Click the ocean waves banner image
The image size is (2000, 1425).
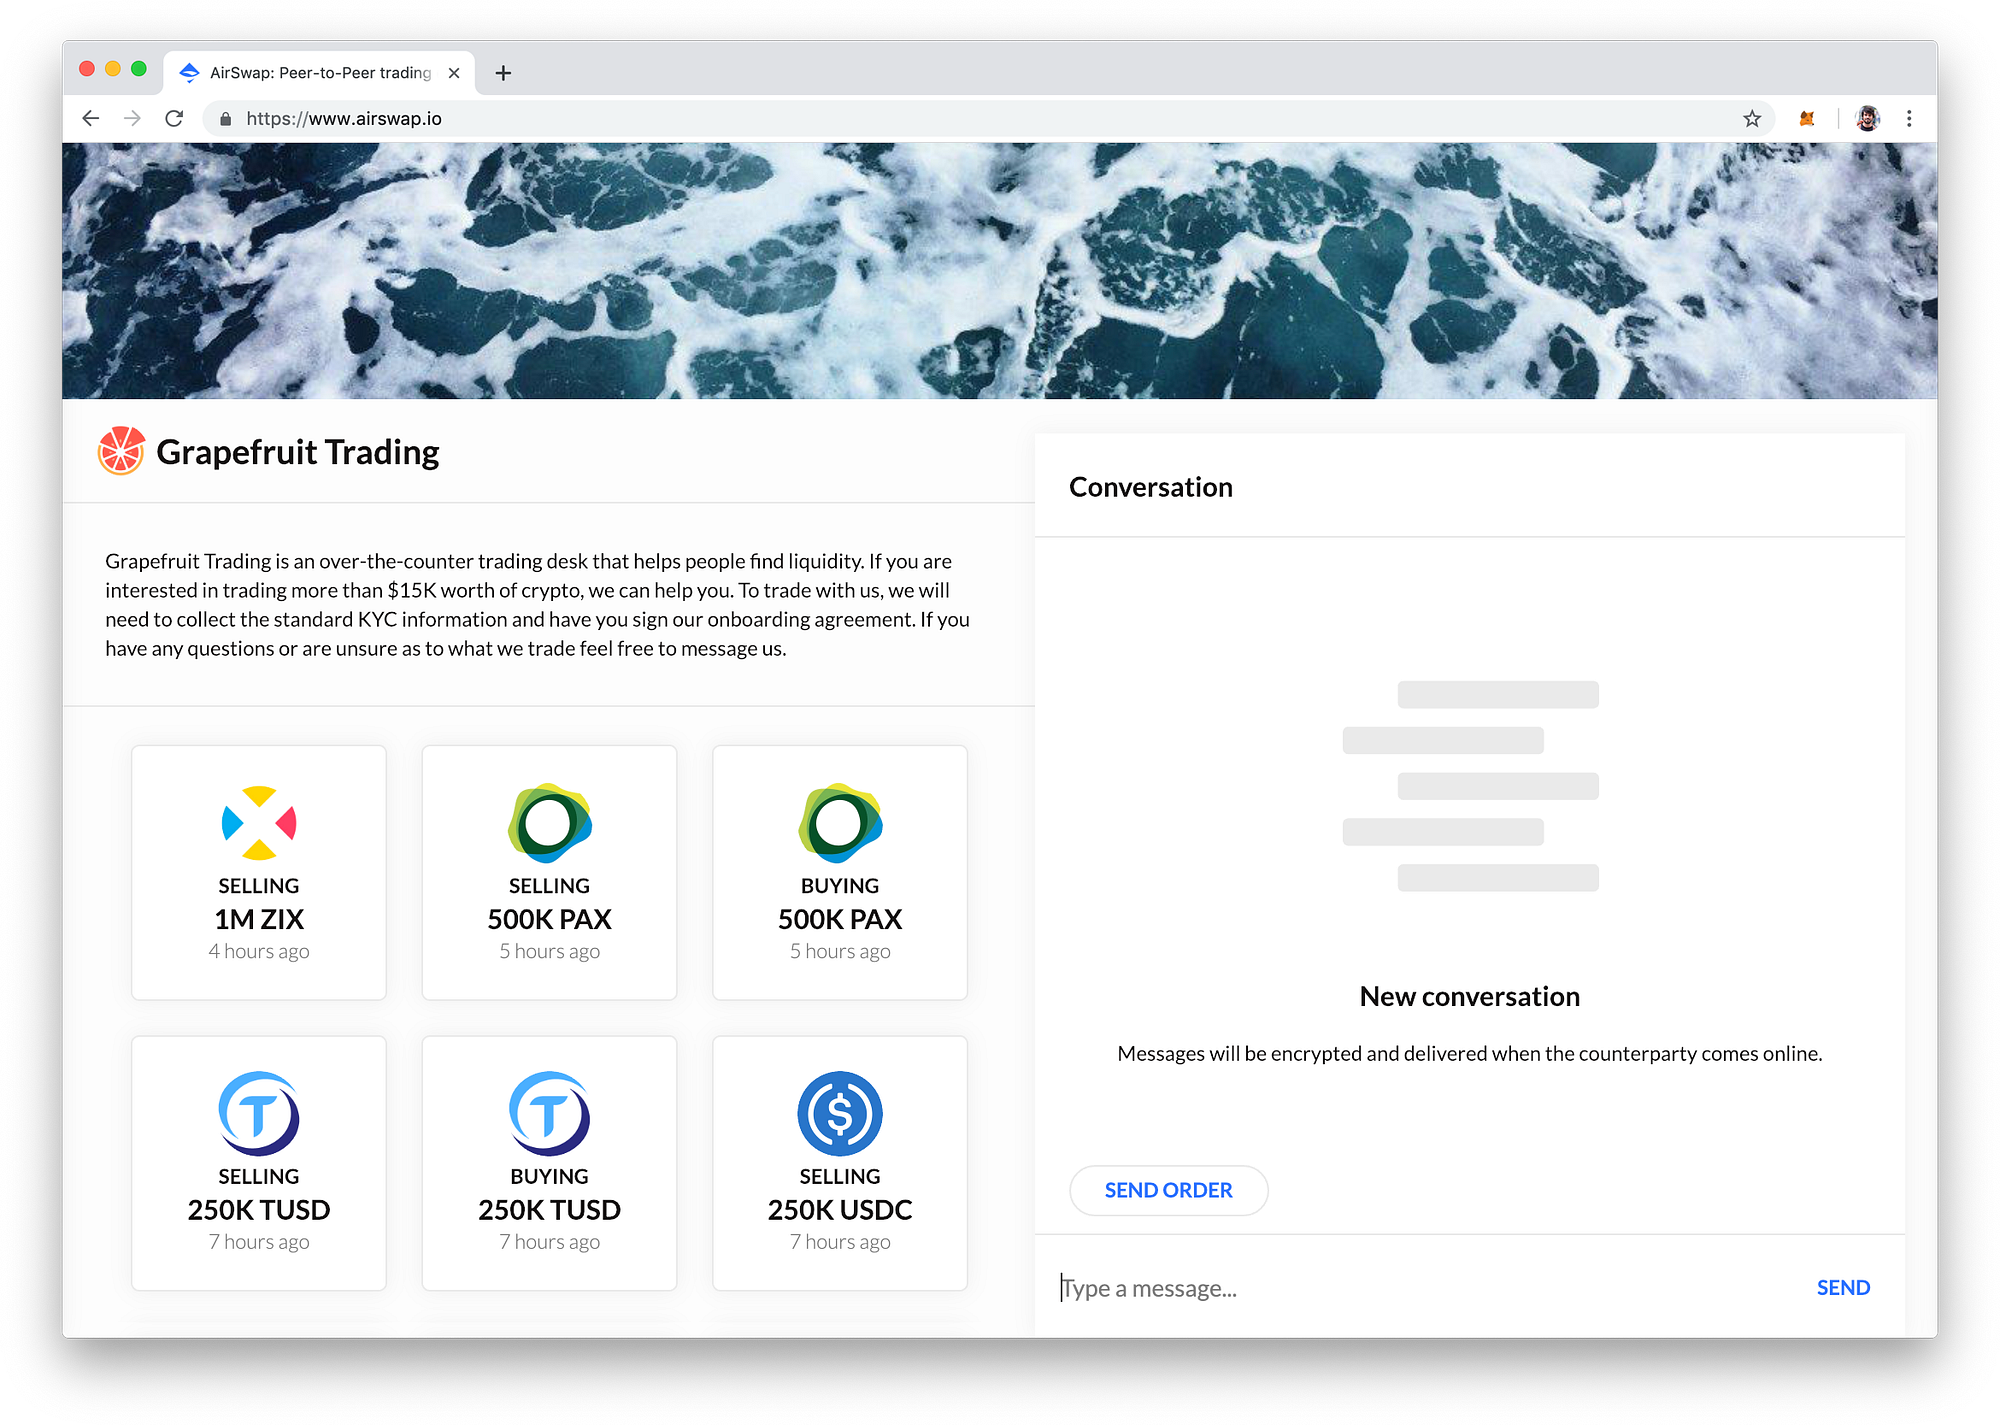pos(999,270)
